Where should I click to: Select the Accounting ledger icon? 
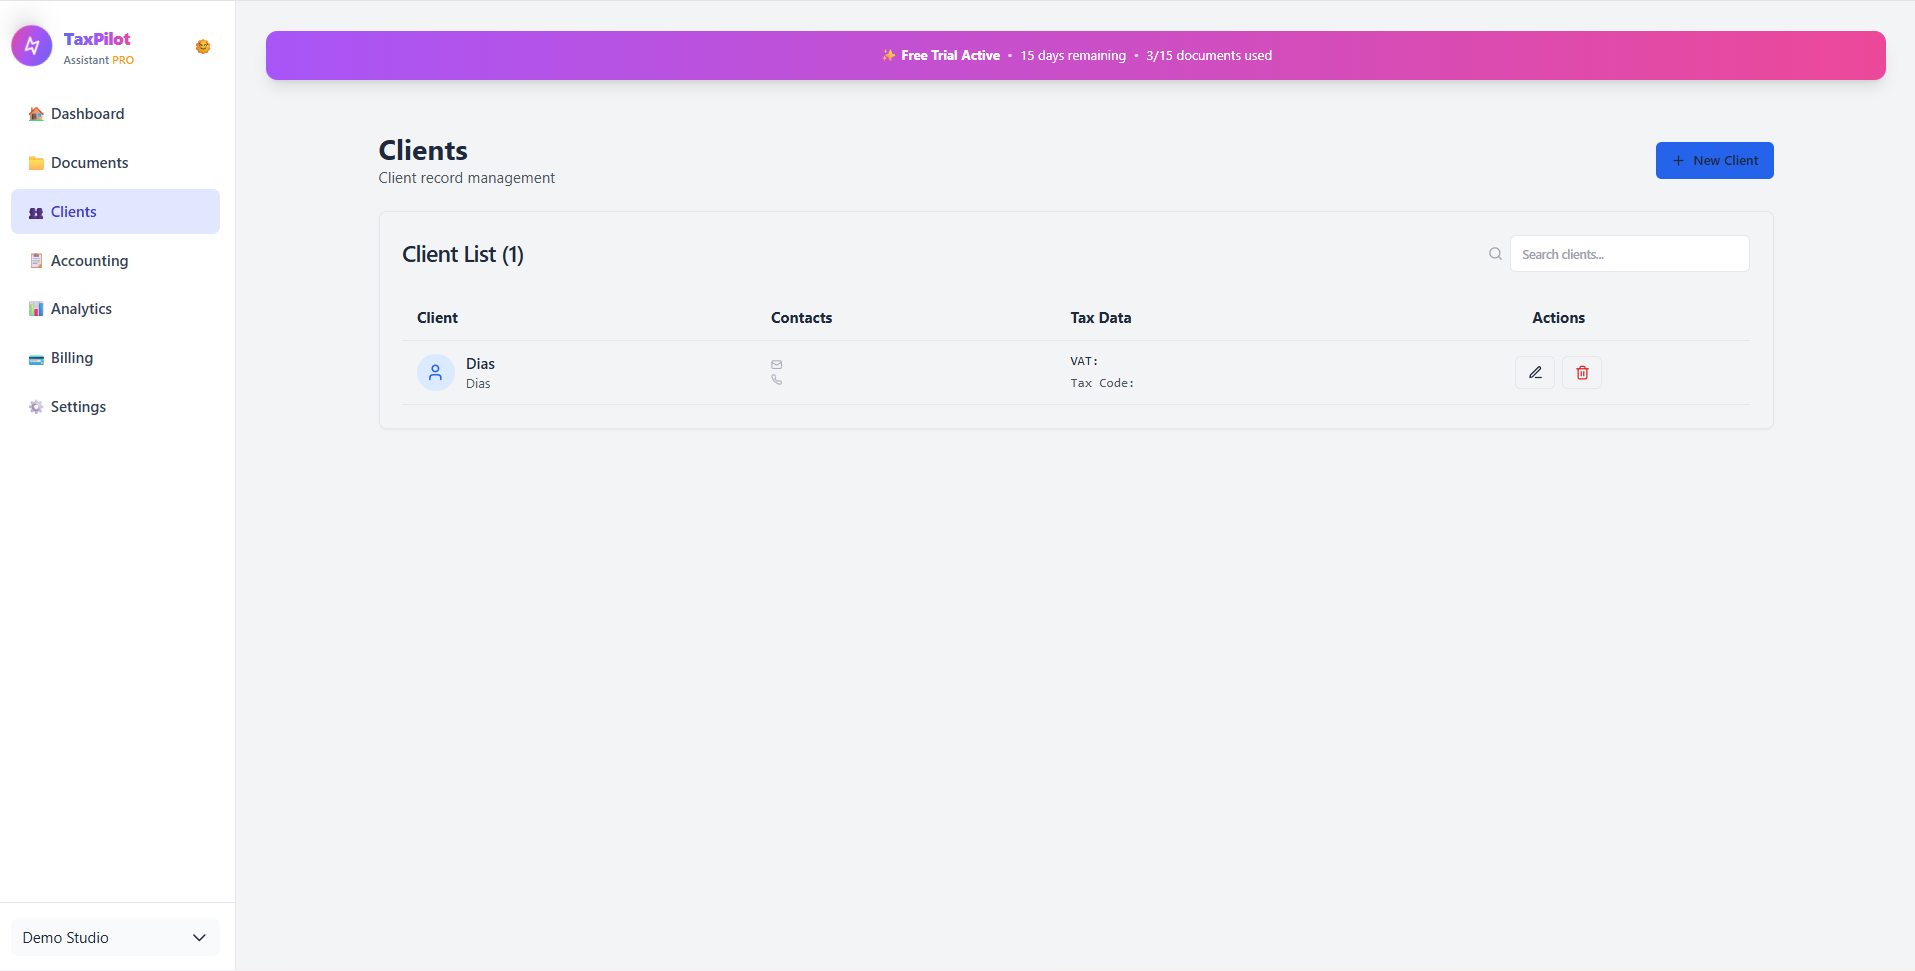(x=36, y=260)
